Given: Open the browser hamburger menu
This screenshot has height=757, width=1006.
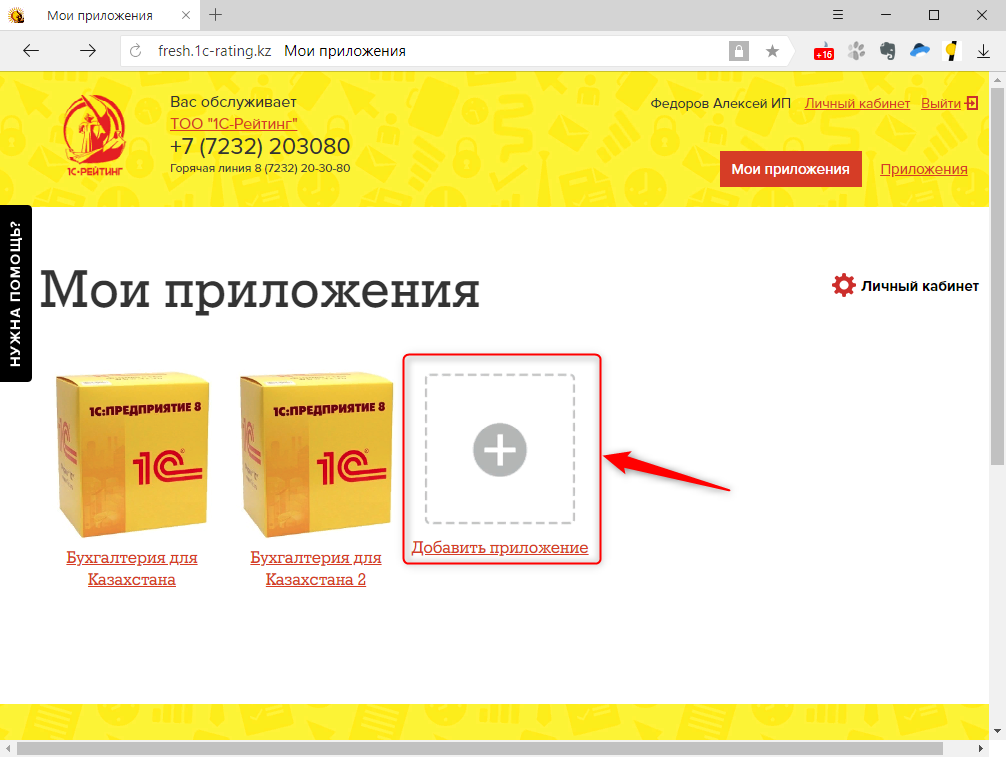Looking at the screenshot, I should [x=838, y=15].
